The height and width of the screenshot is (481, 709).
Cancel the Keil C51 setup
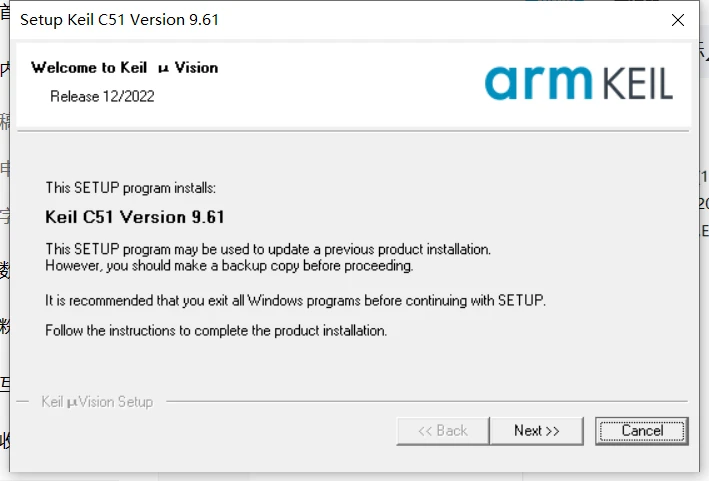tap(642, 431)
